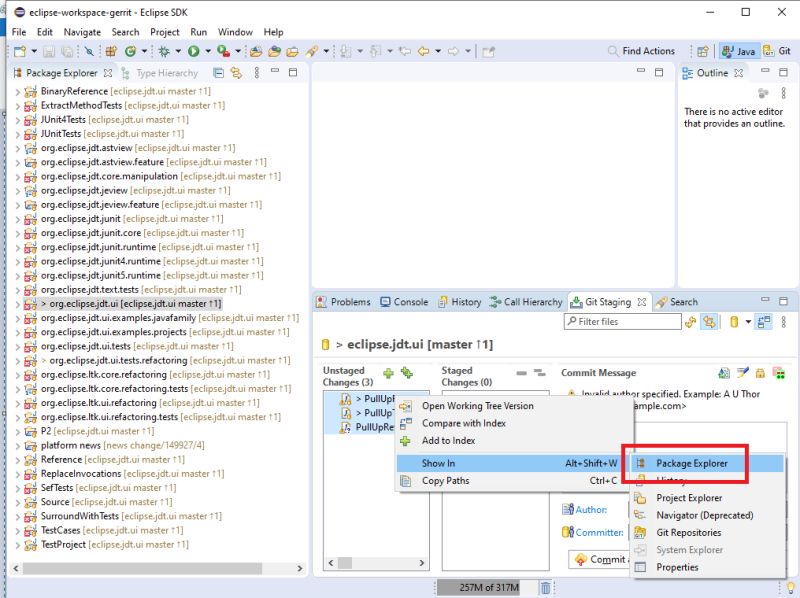Stage all changes with double-plus icon
800x598 pixels.
click(x=408, y=373)
